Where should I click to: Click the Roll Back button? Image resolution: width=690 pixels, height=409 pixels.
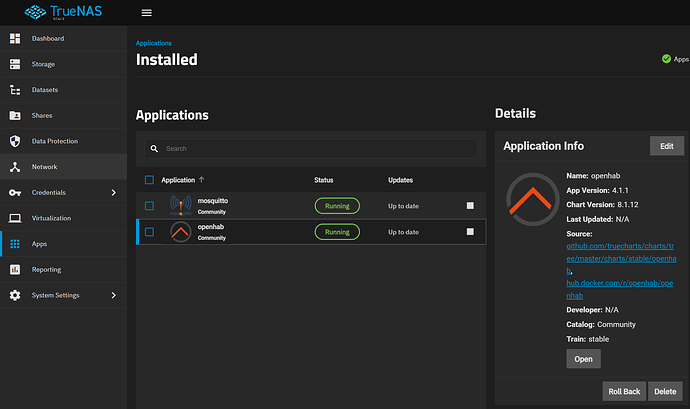[624, 391]
